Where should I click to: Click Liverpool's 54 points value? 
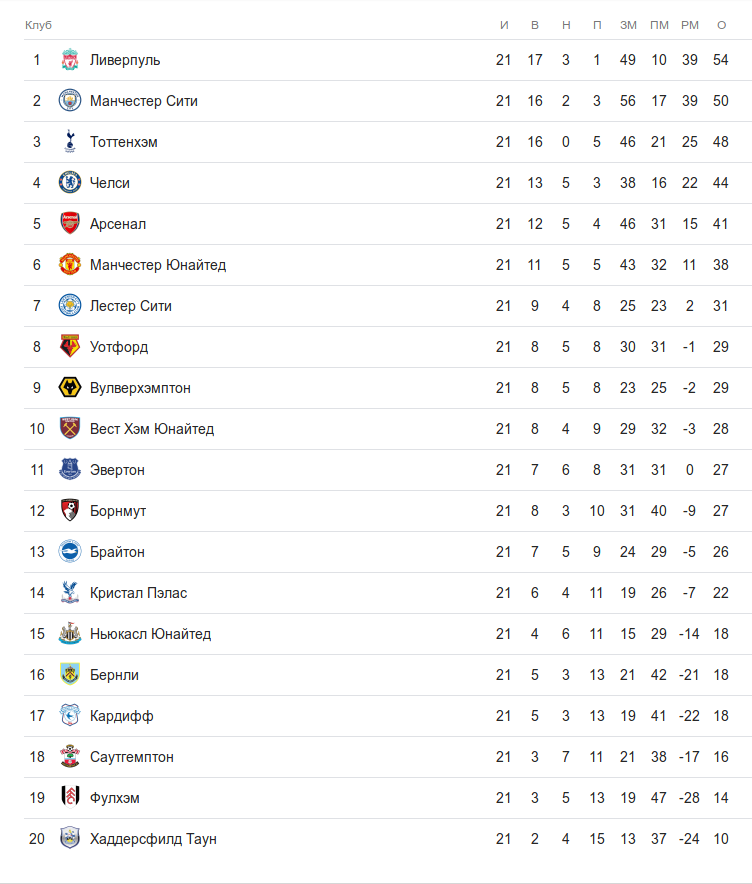pyautogui.click(x=721, y=60)
